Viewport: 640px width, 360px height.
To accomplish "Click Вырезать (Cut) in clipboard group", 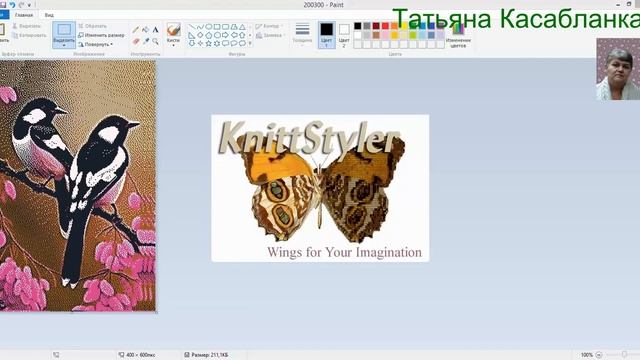I will 27,26.
